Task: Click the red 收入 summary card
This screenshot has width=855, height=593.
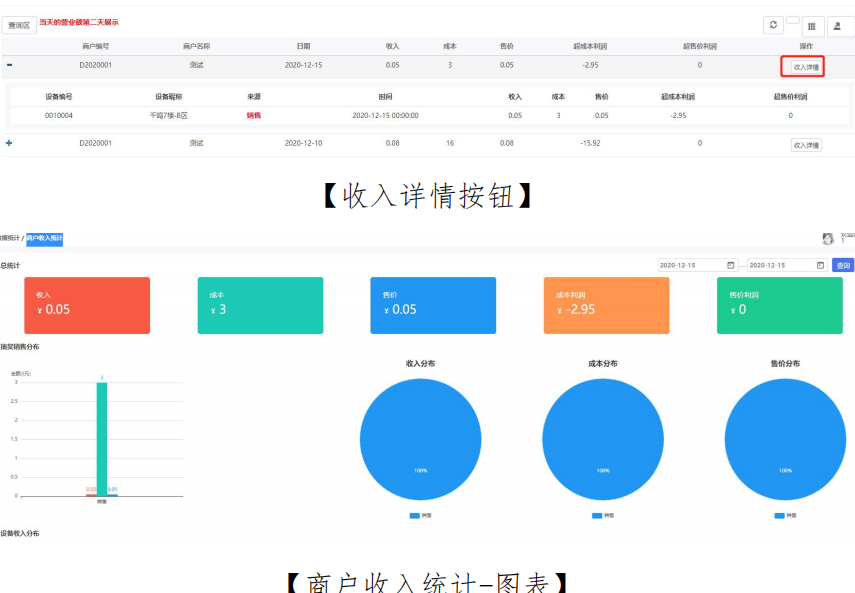Action: click(x=87, y=305)
